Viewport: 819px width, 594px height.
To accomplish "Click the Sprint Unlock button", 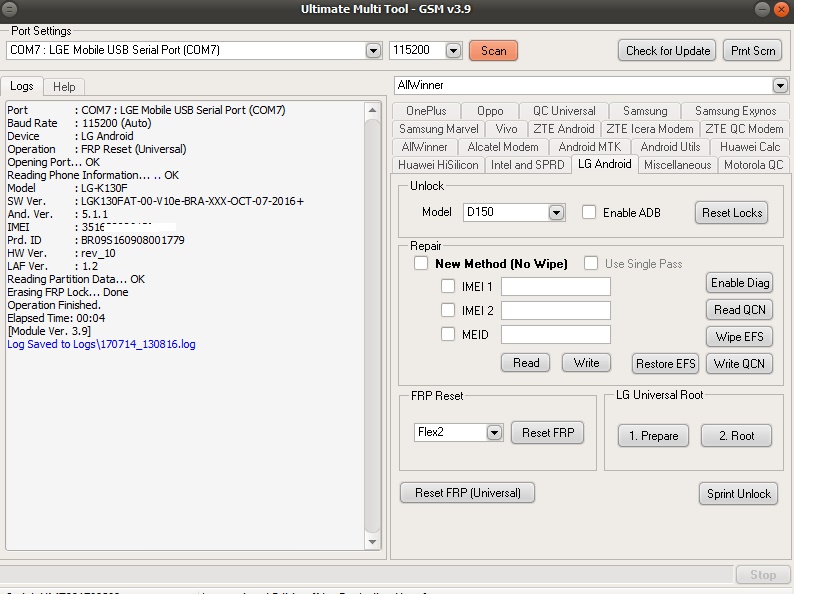I will click(738, 494).
